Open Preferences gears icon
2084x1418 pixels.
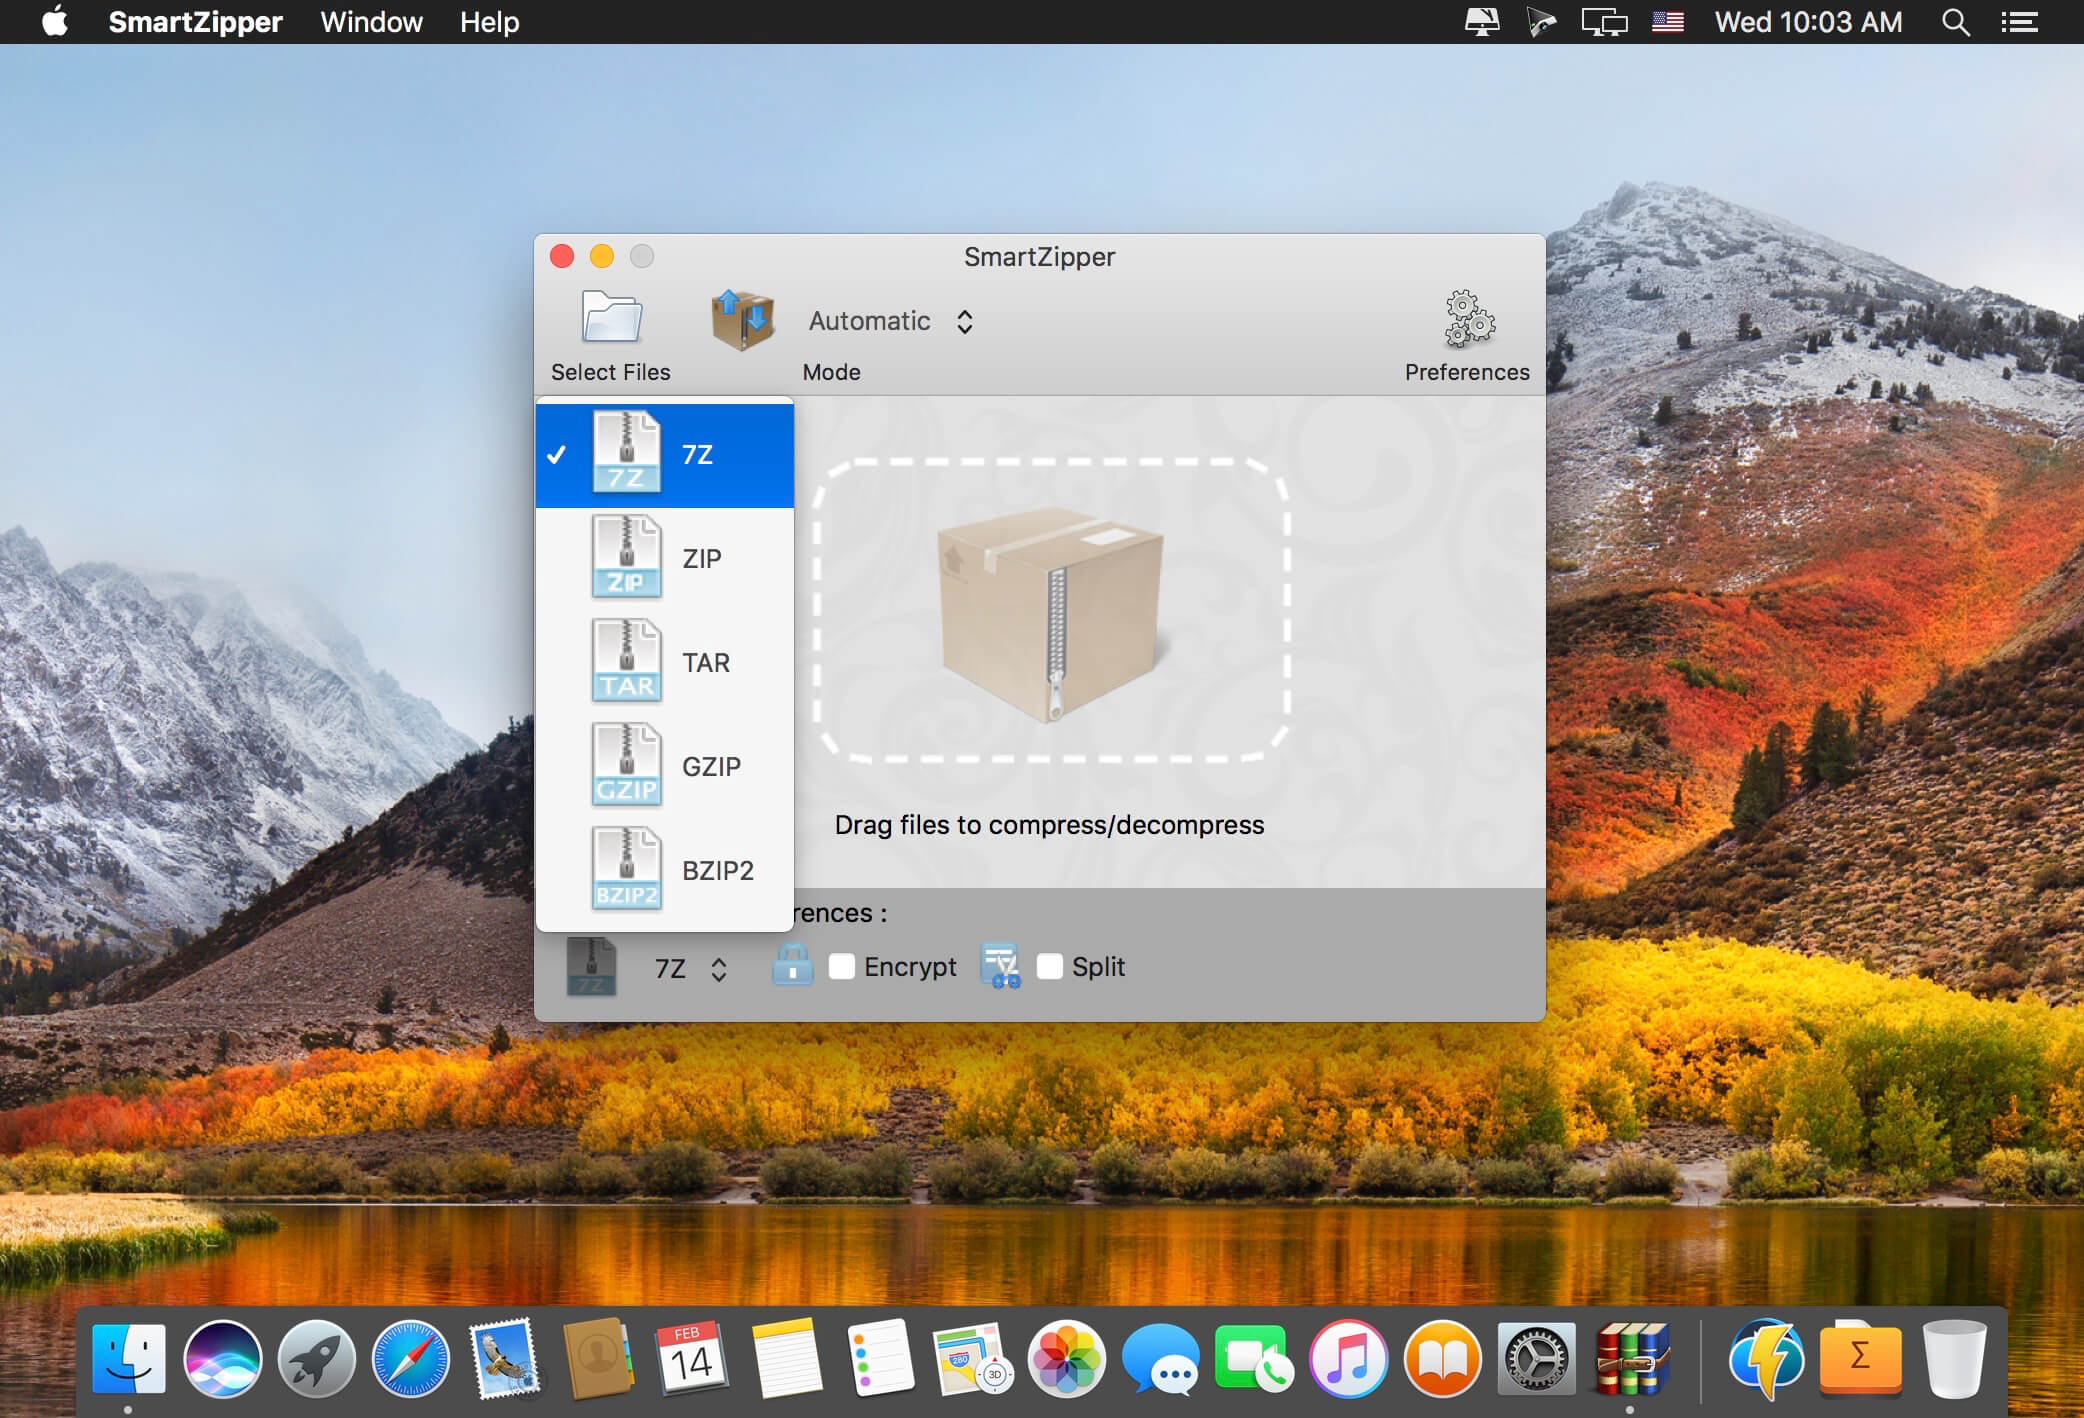click(x=1468, y=320)
